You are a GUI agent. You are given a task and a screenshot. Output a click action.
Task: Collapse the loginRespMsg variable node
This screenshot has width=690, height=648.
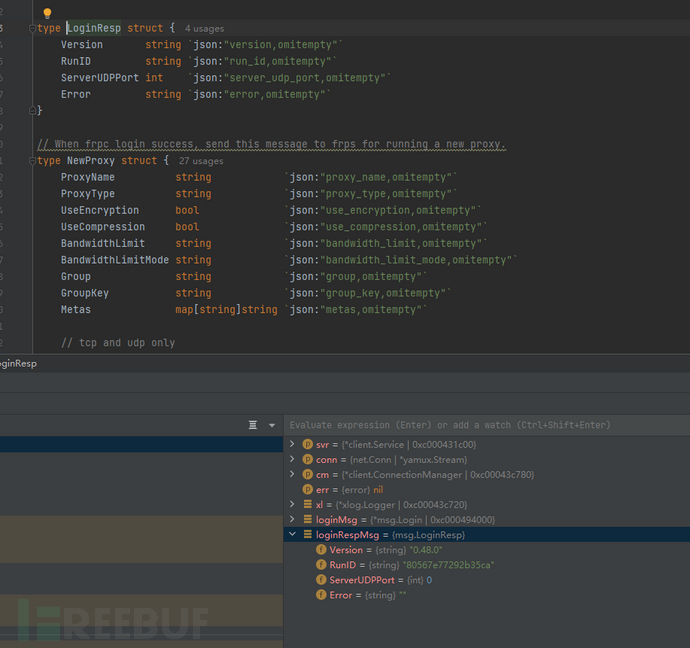(292, 535)
